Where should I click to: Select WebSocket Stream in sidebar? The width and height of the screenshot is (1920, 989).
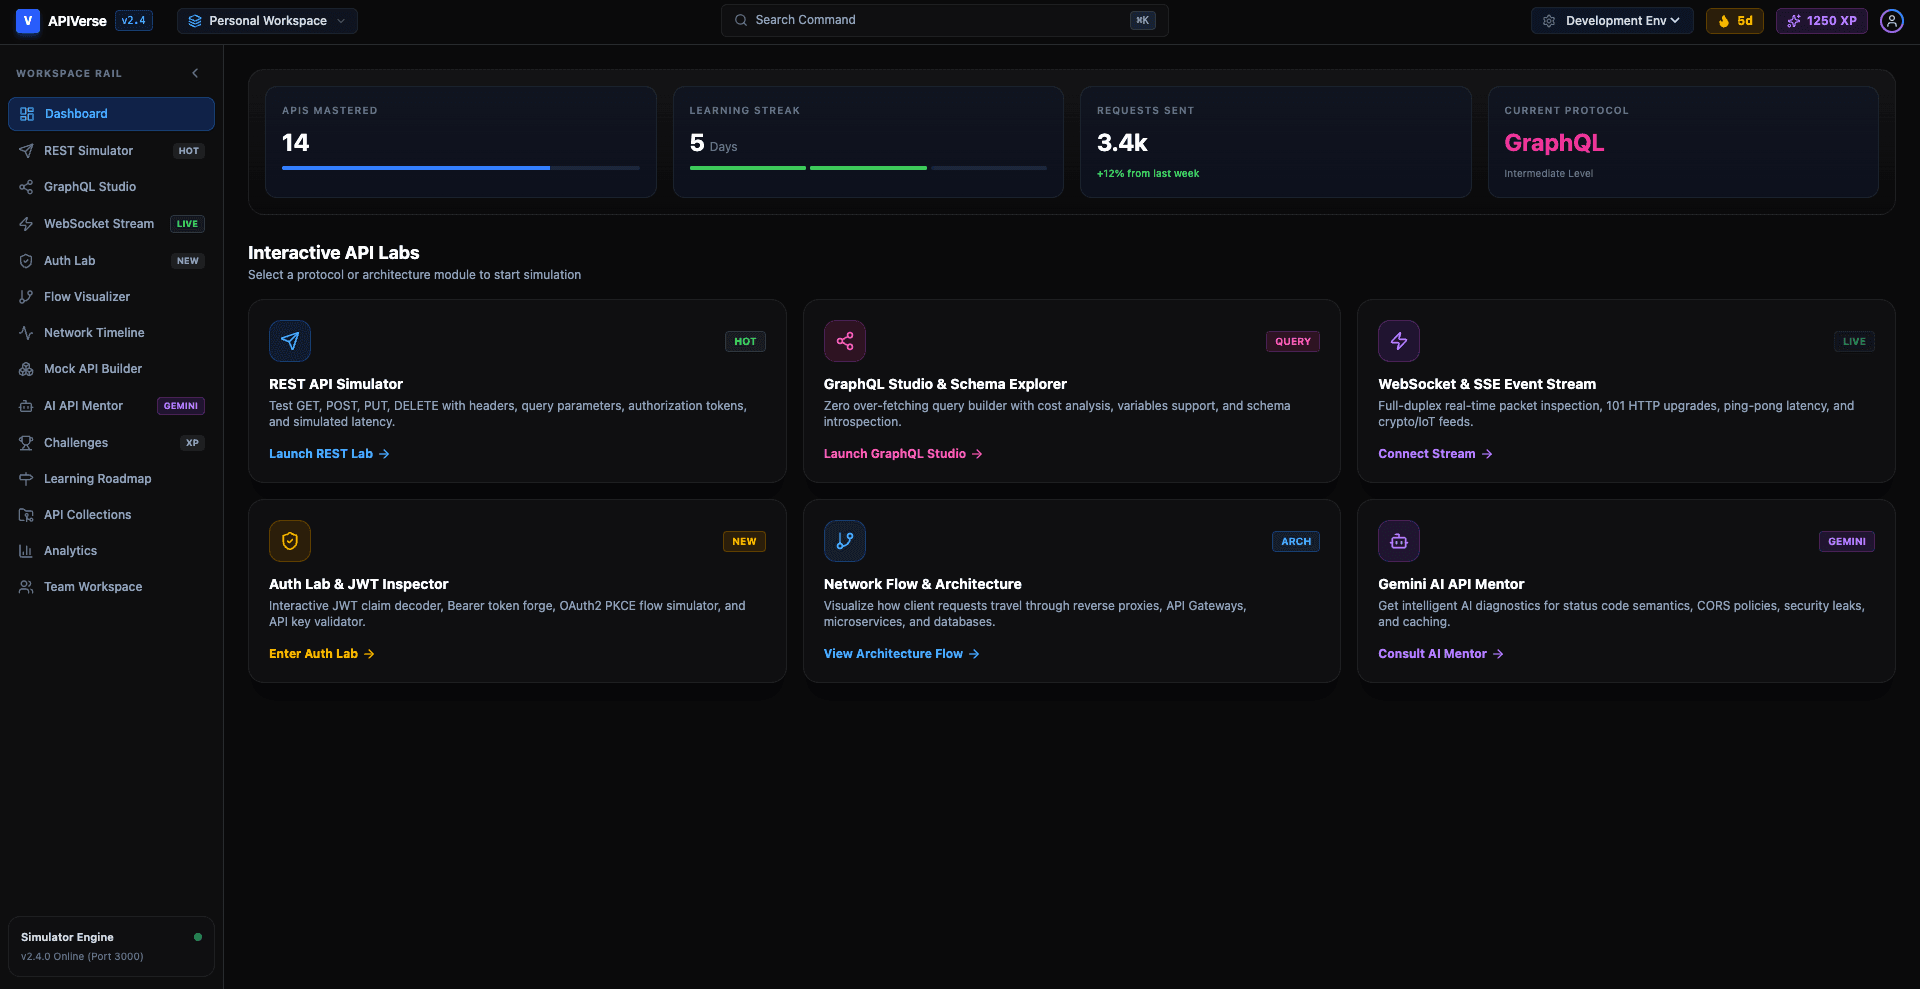111,224
